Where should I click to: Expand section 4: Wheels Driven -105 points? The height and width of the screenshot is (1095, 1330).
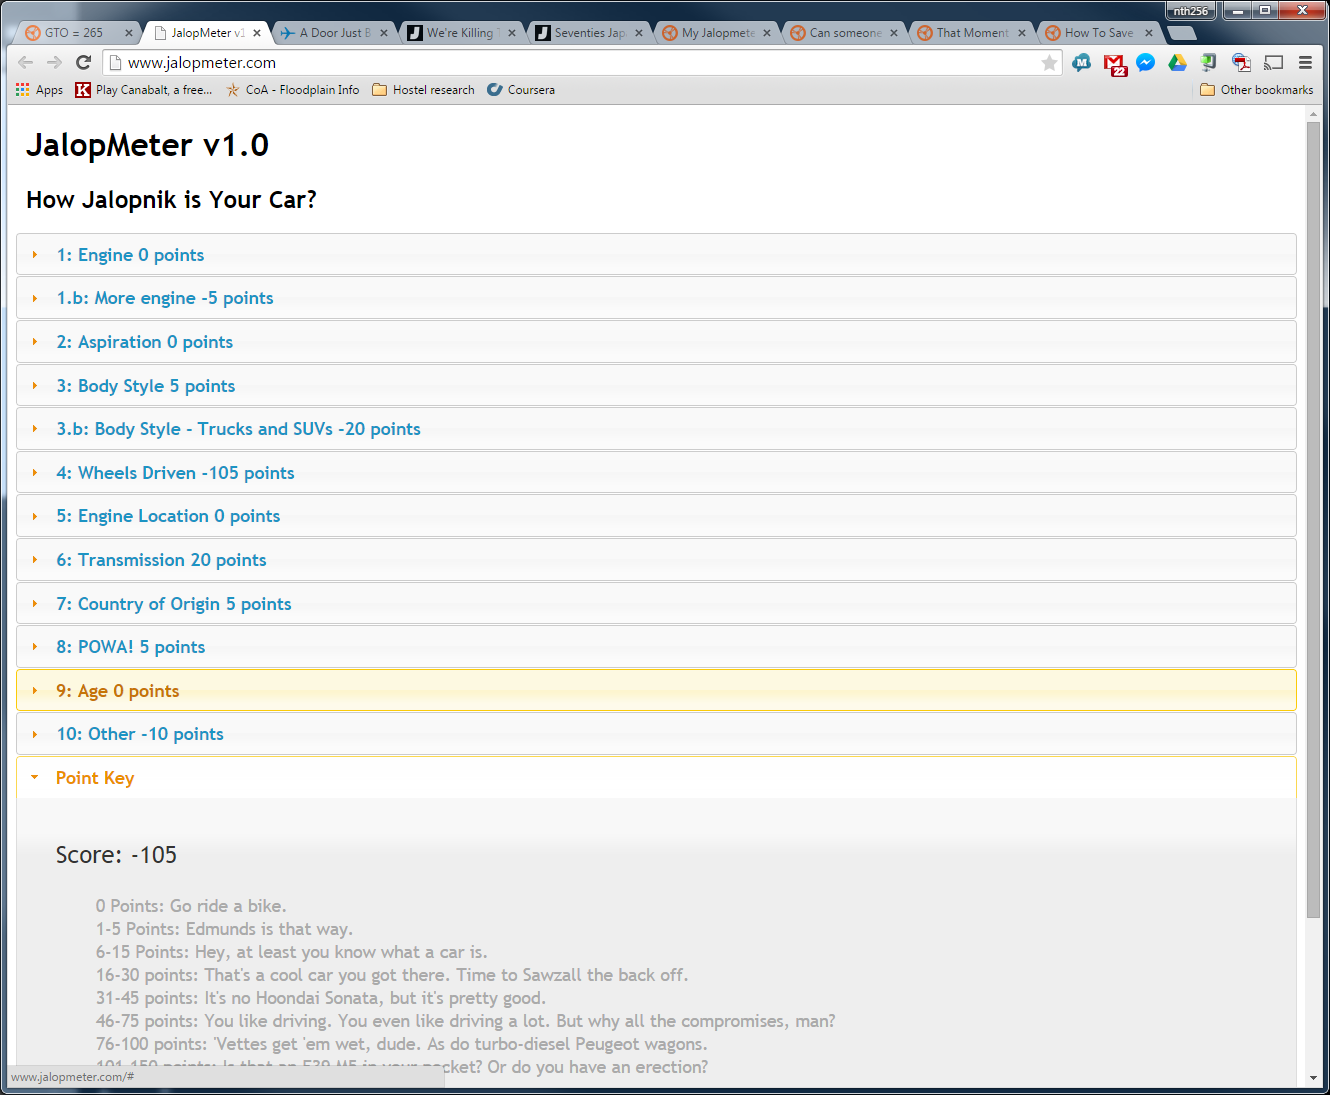656,473
